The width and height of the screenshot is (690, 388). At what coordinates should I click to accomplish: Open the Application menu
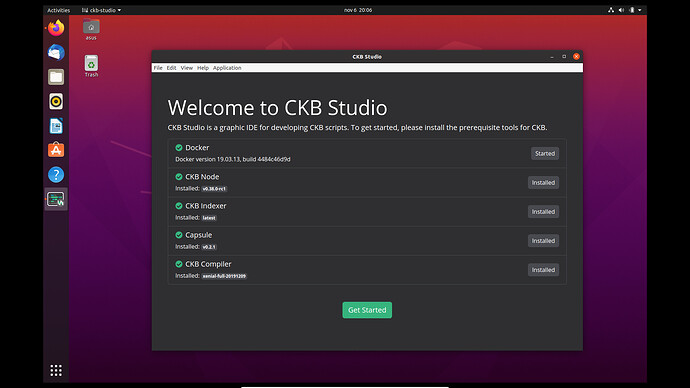pyautogui.click(x=227, y=68)
